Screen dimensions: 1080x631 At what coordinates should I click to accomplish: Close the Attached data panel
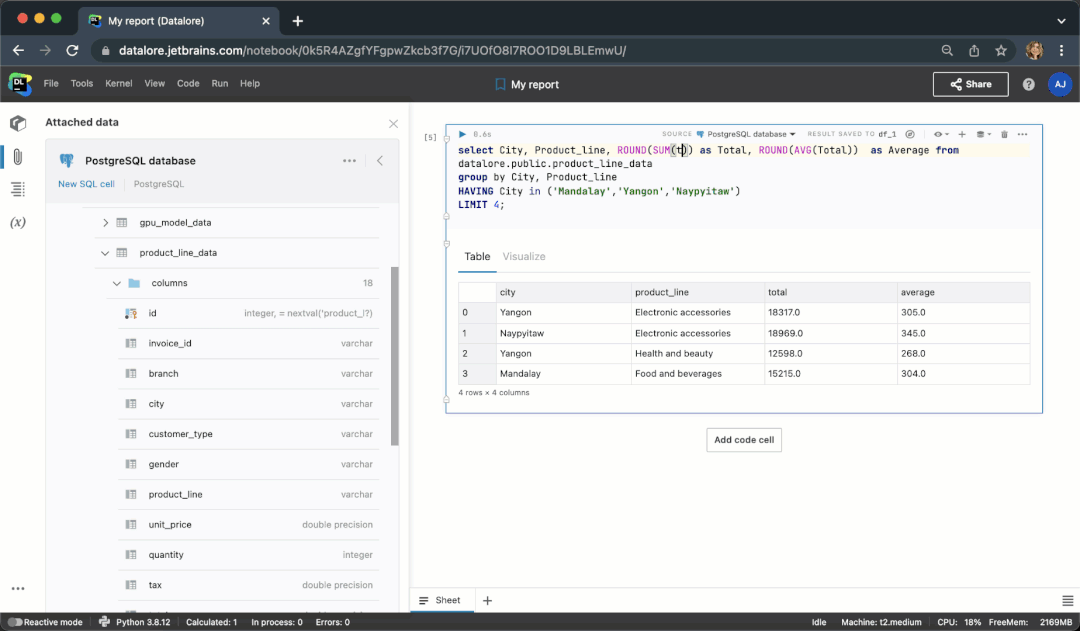pos(393,123)
